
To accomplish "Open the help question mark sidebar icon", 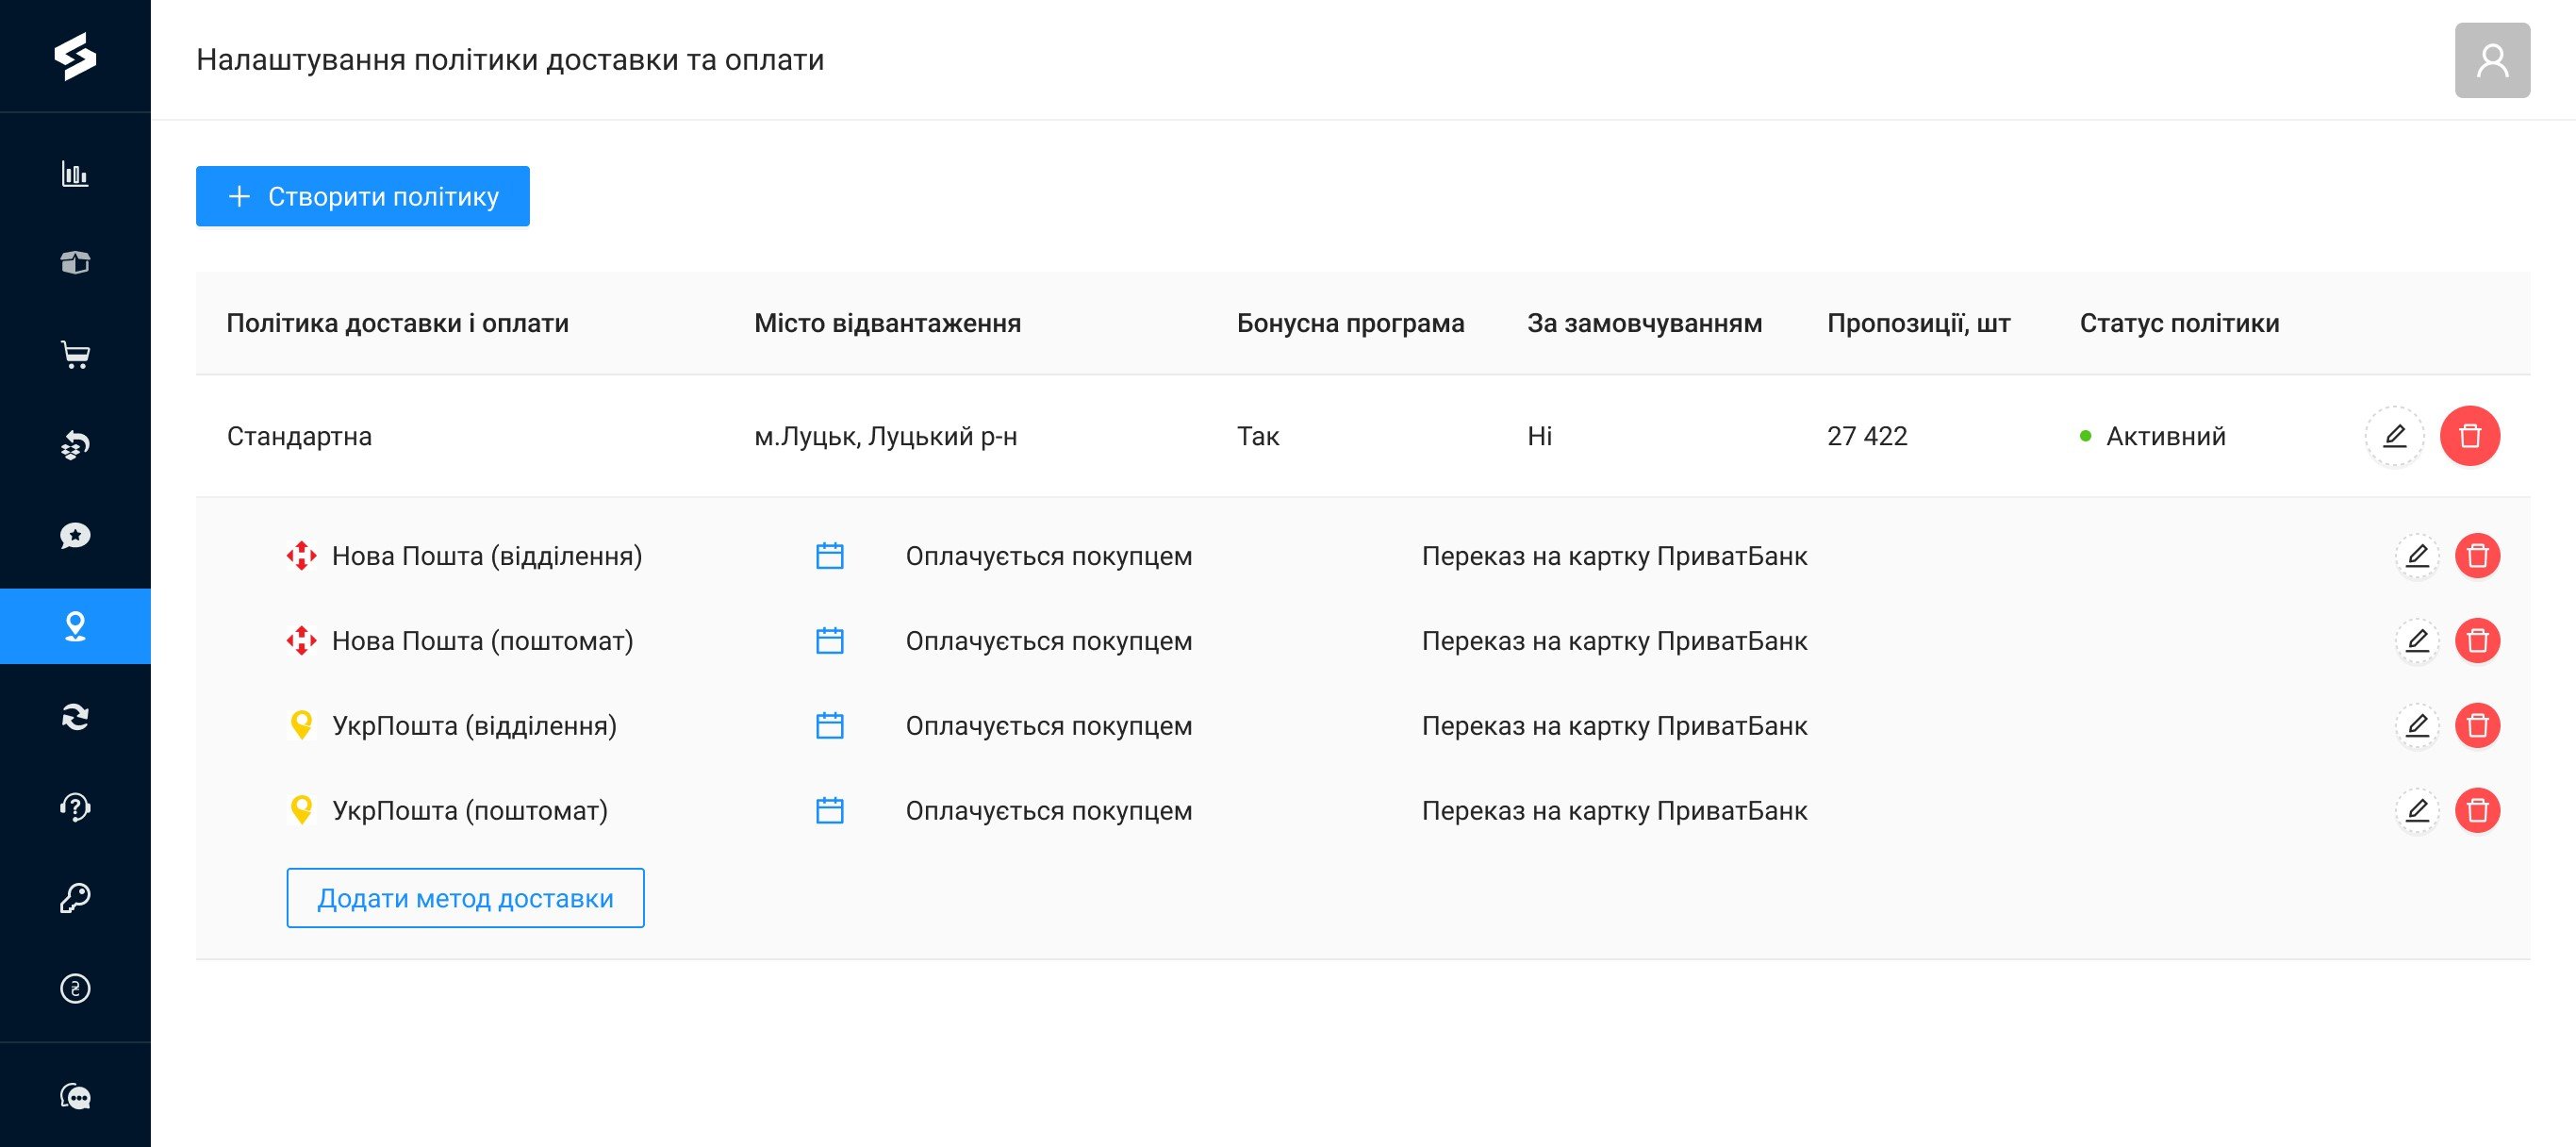I will click(75, 807).
